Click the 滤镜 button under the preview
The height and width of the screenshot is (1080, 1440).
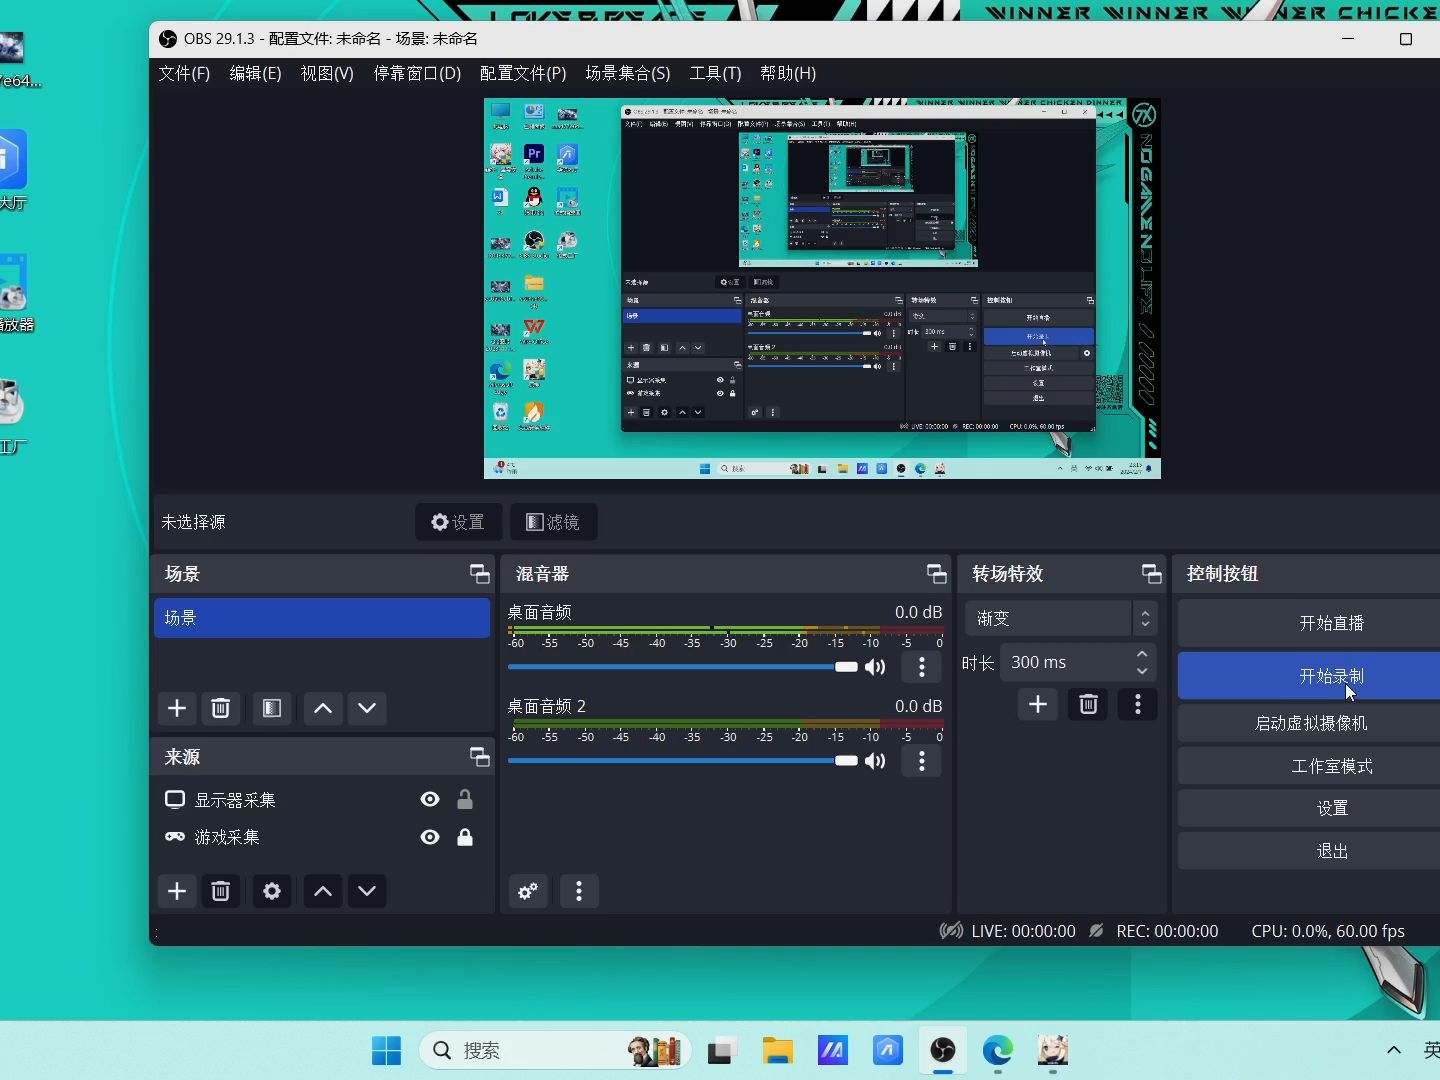click(553, 522)
